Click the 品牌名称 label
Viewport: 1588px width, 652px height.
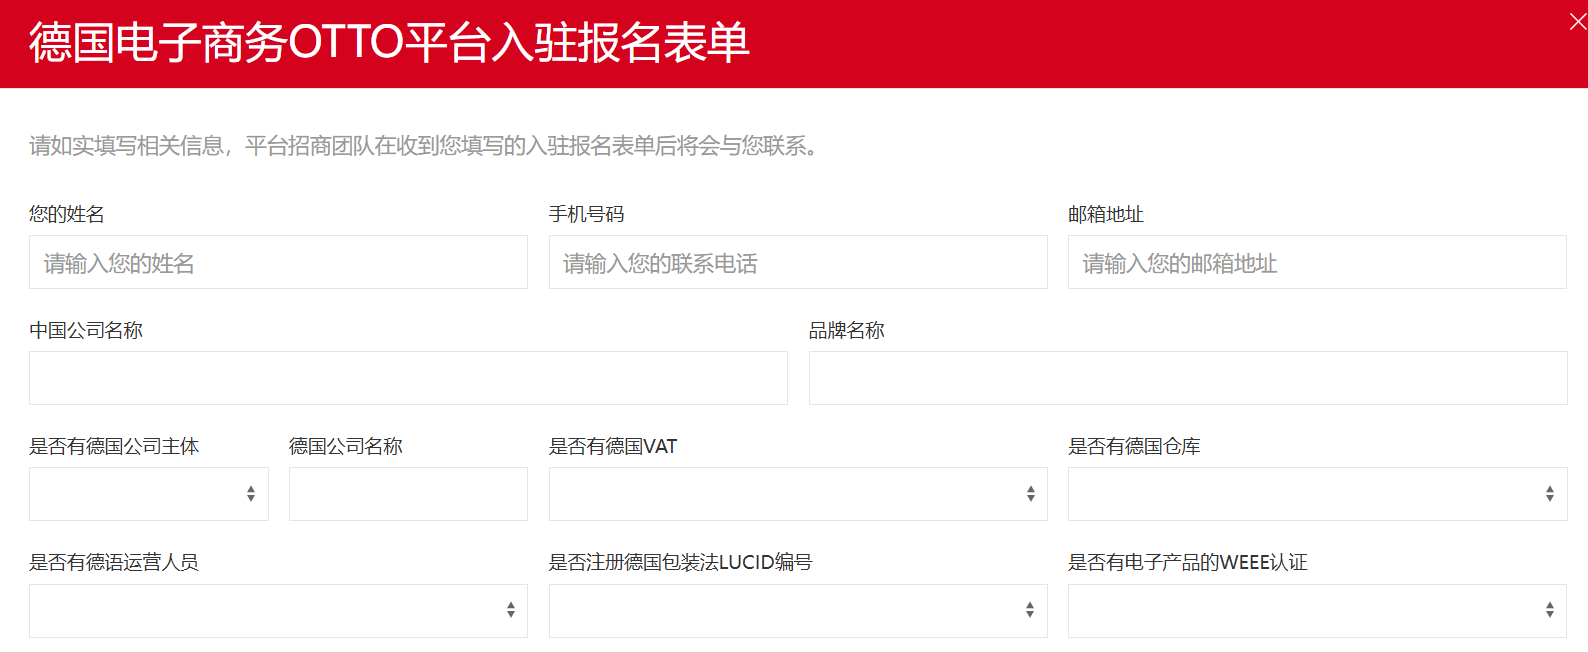tap(847, 330)
